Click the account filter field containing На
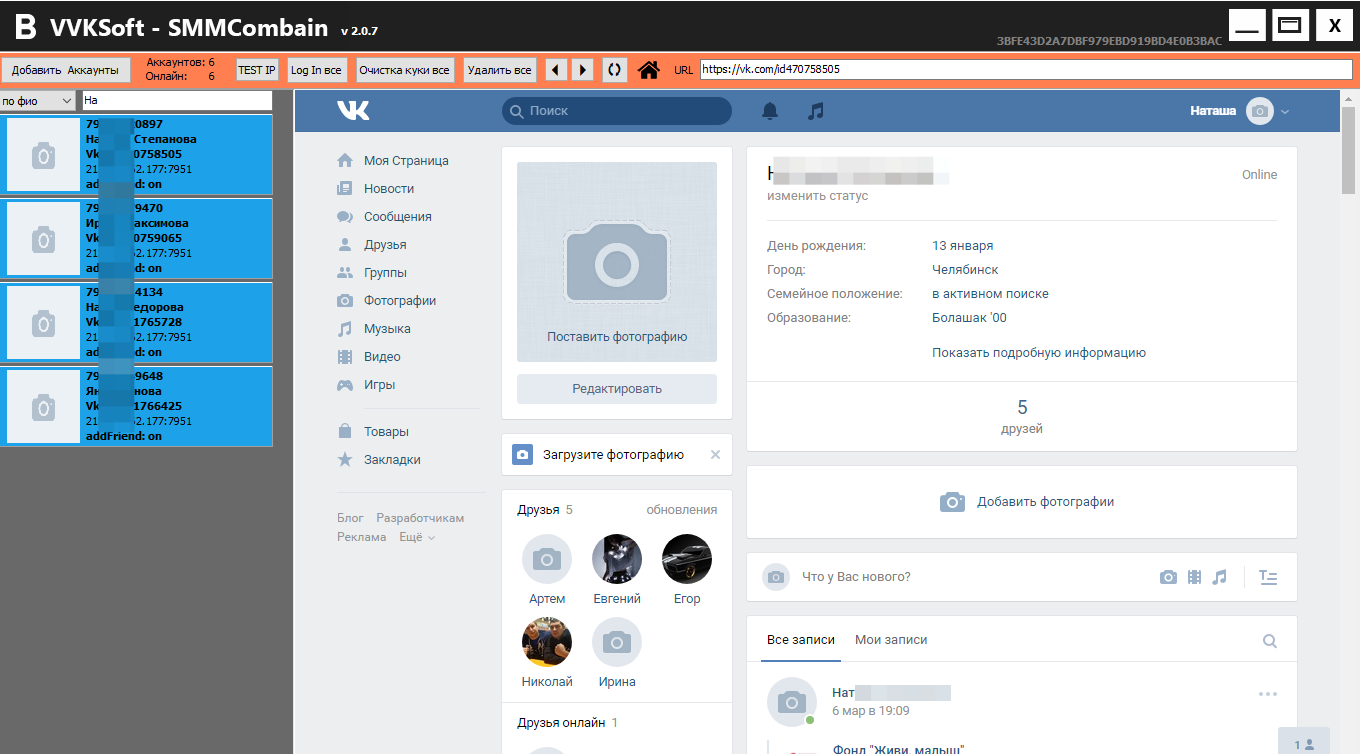This screenshot has height=754, width=1360. [177, 101]
